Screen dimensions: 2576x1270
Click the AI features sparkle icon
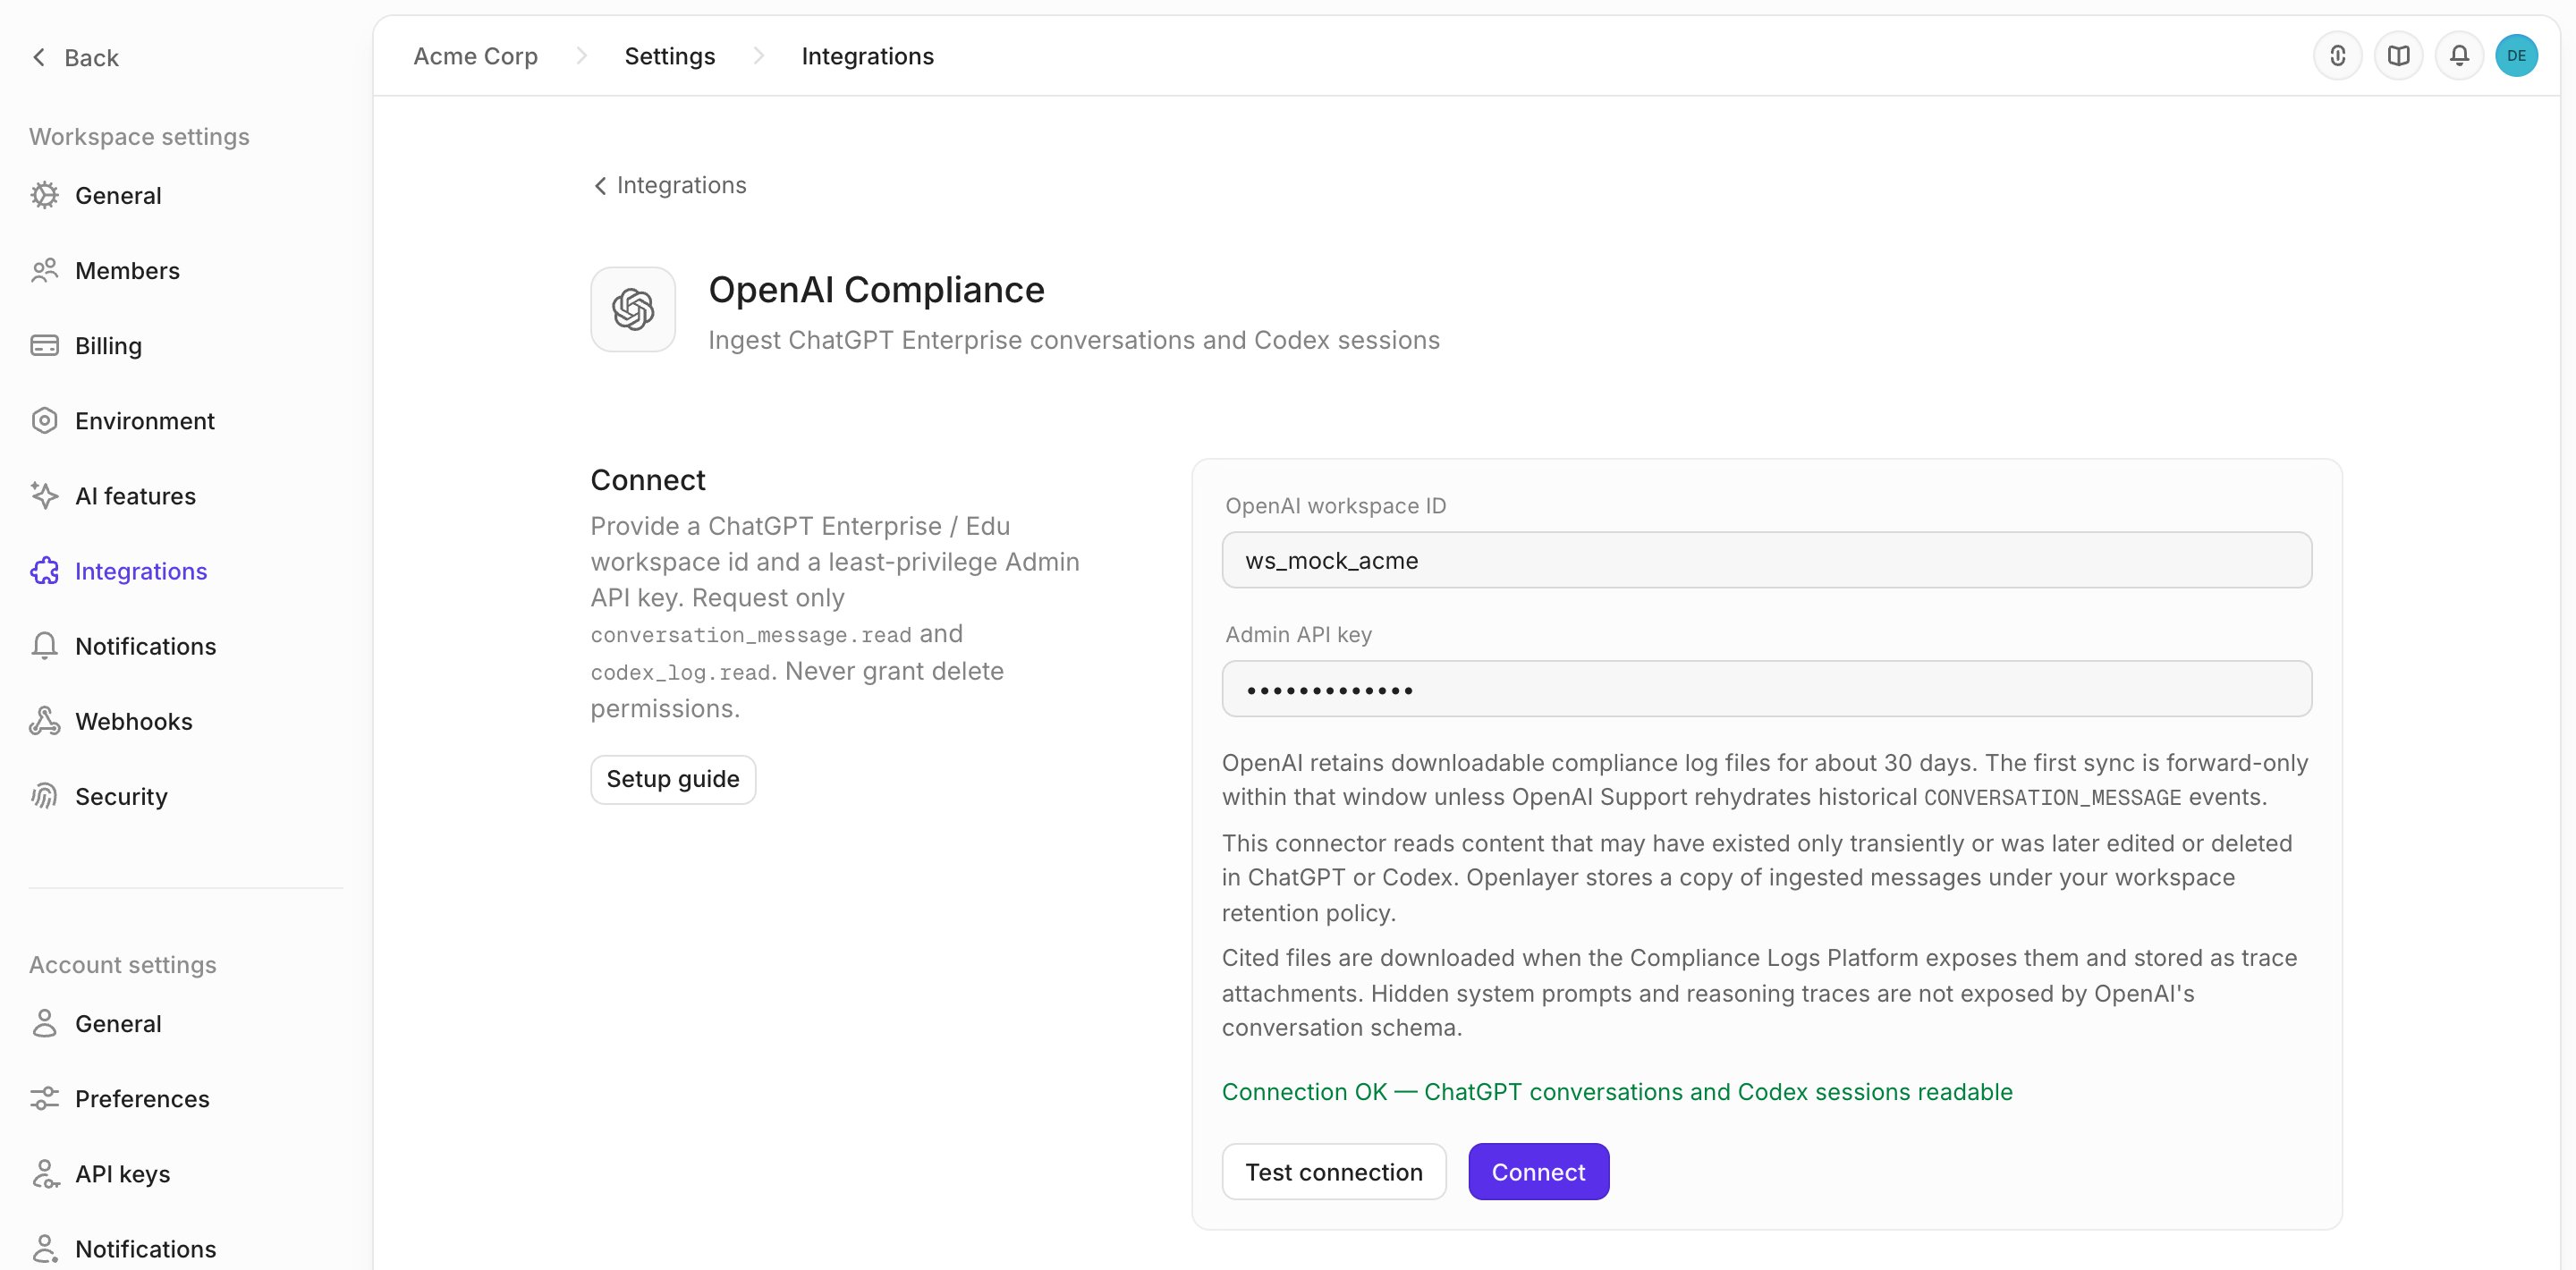(44, 495)
